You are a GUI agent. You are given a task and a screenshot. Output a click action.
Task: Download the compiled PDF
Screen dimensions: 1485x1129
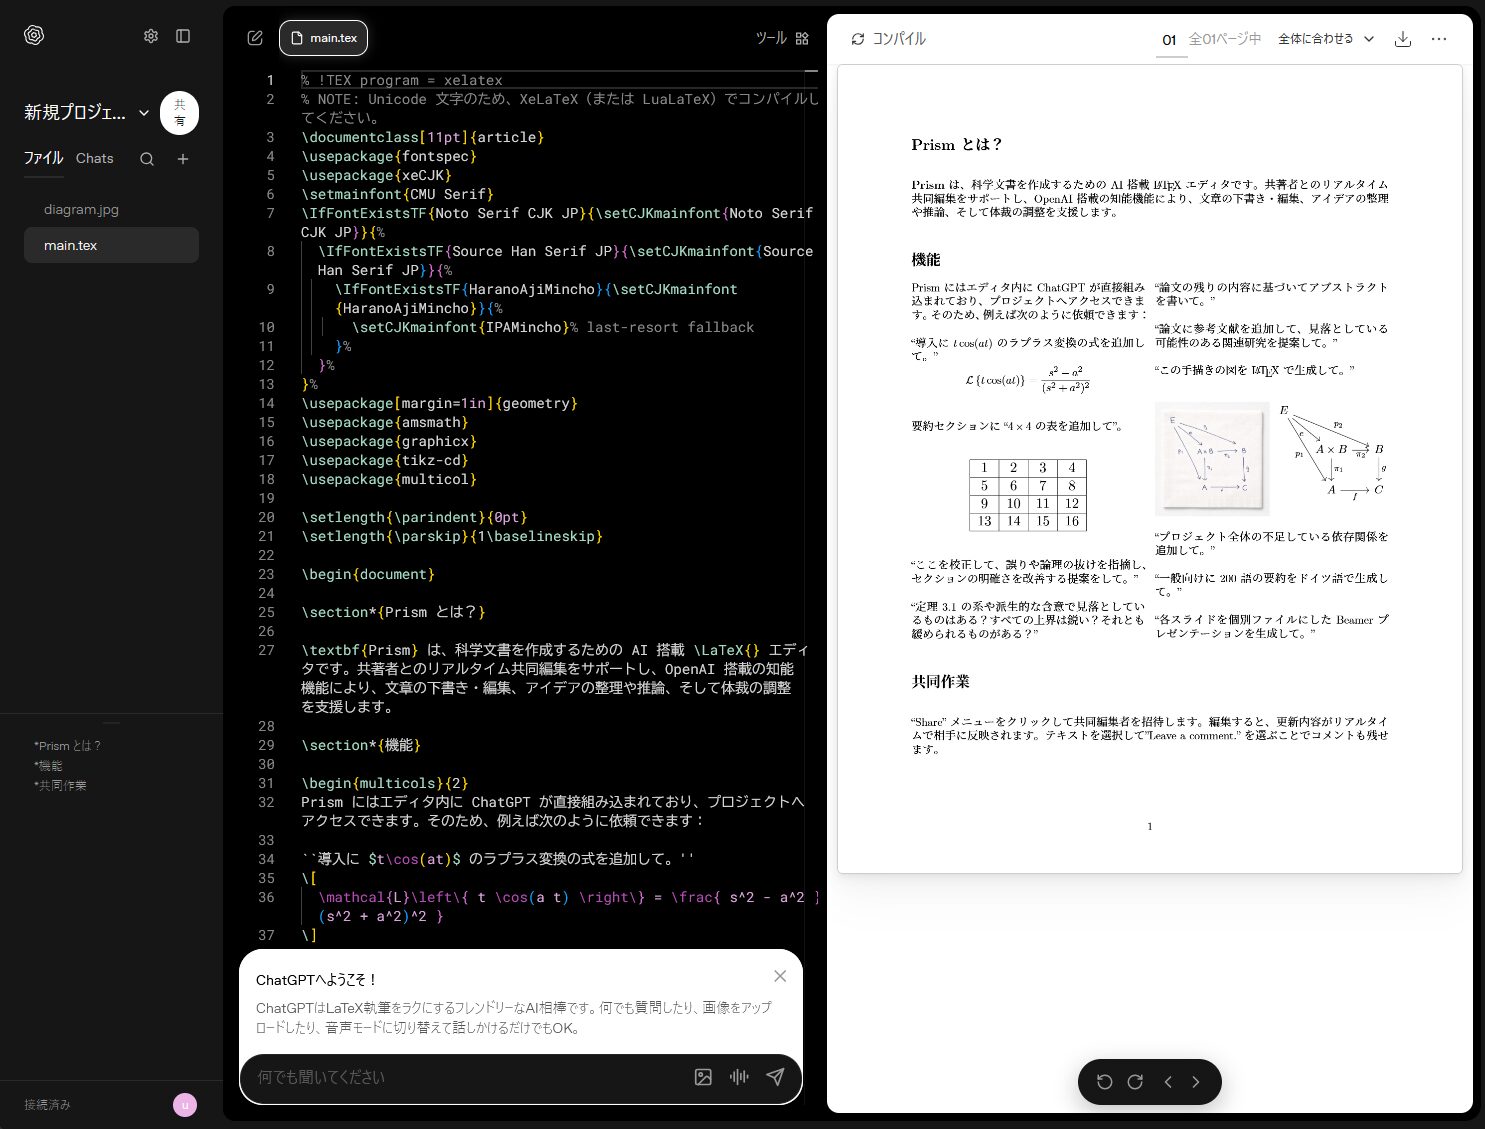(1403, 38)
